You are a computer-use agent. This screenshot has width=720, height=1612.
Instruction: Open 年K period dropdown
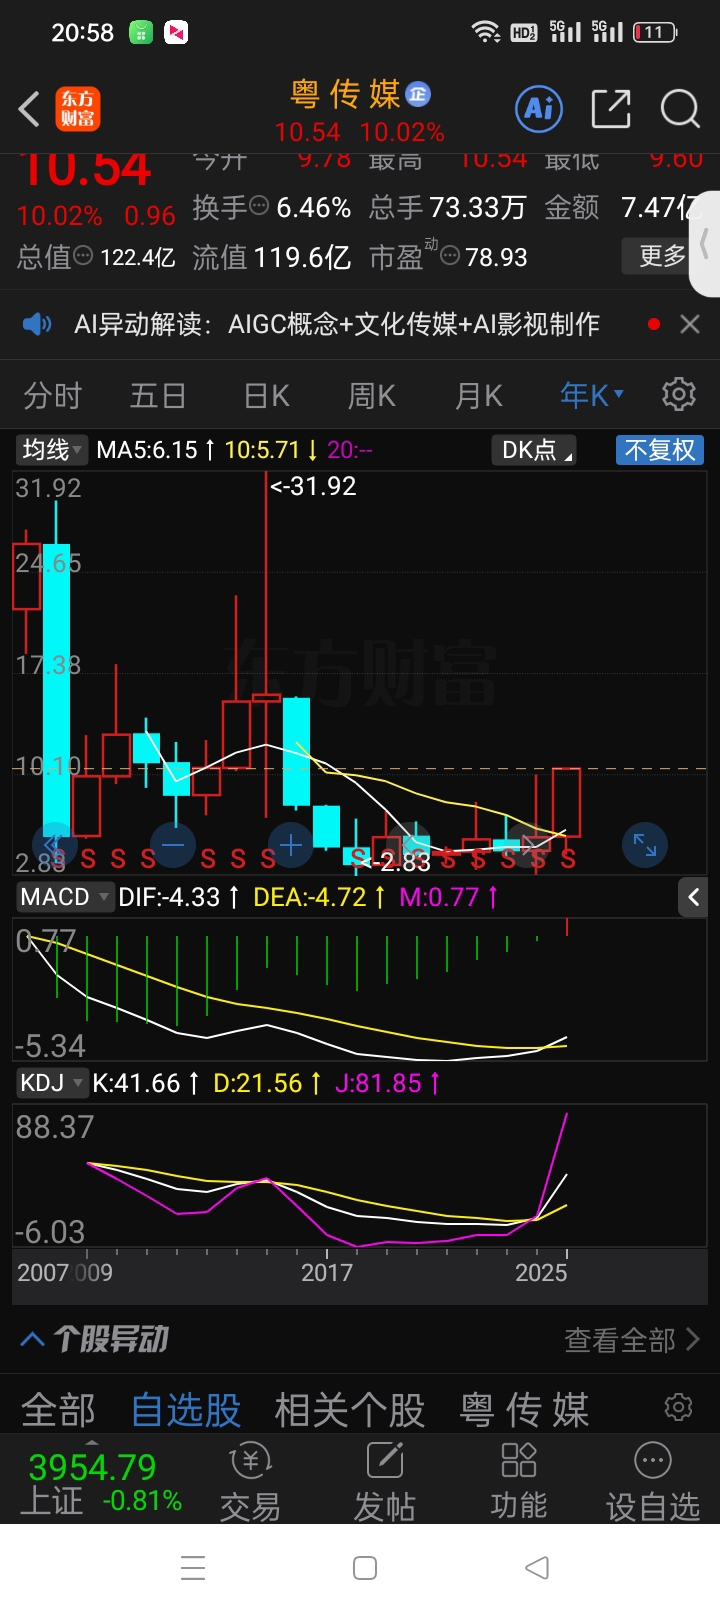coord(592,396)
